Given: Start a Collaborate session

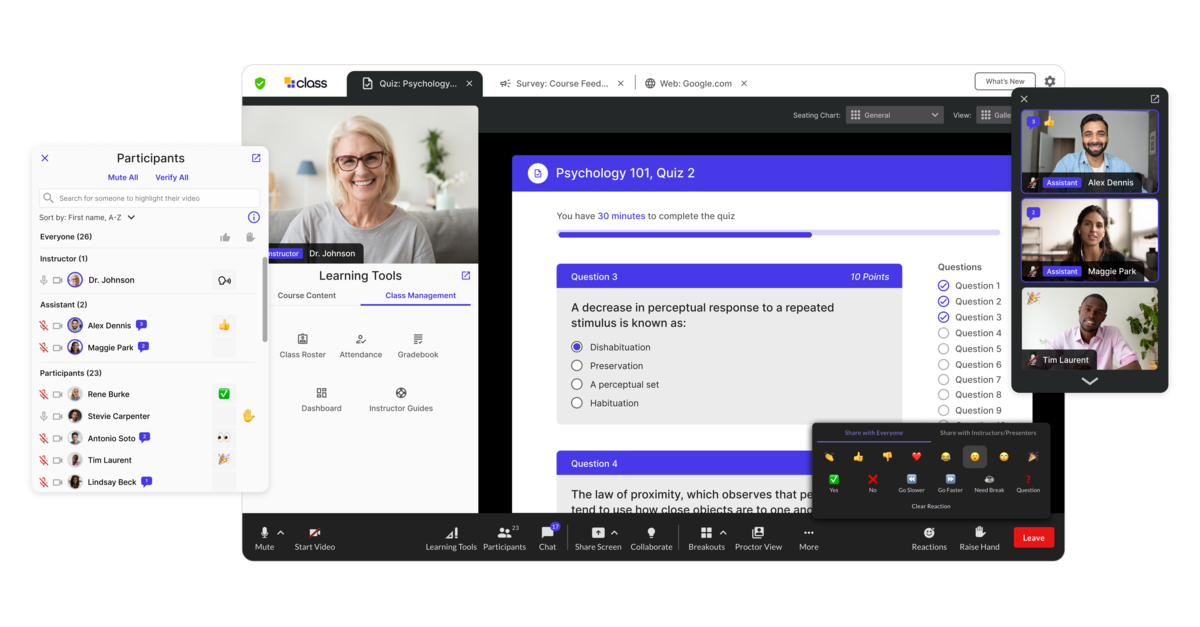Looking at the screenshot, I should pyautogui.click(x=651, y=537).
